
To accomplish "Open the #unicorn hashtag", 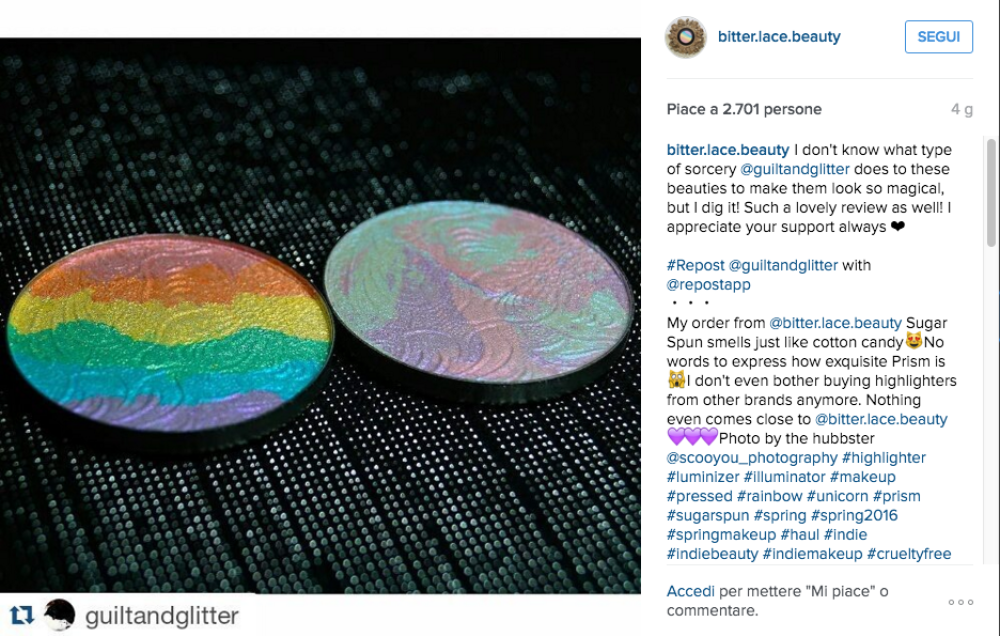I will tap(837, 496).
